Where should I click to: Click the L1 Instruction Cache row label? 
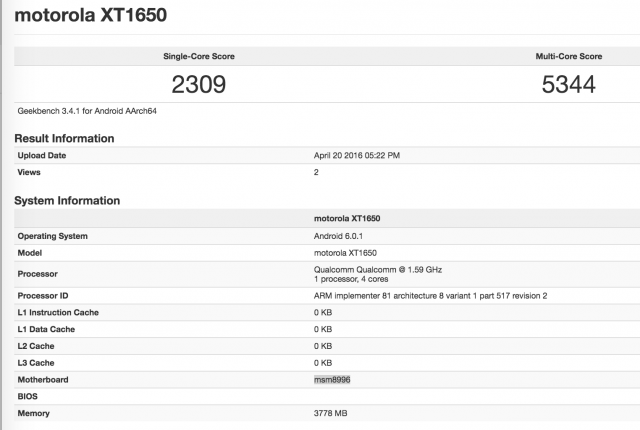[58, 313]
